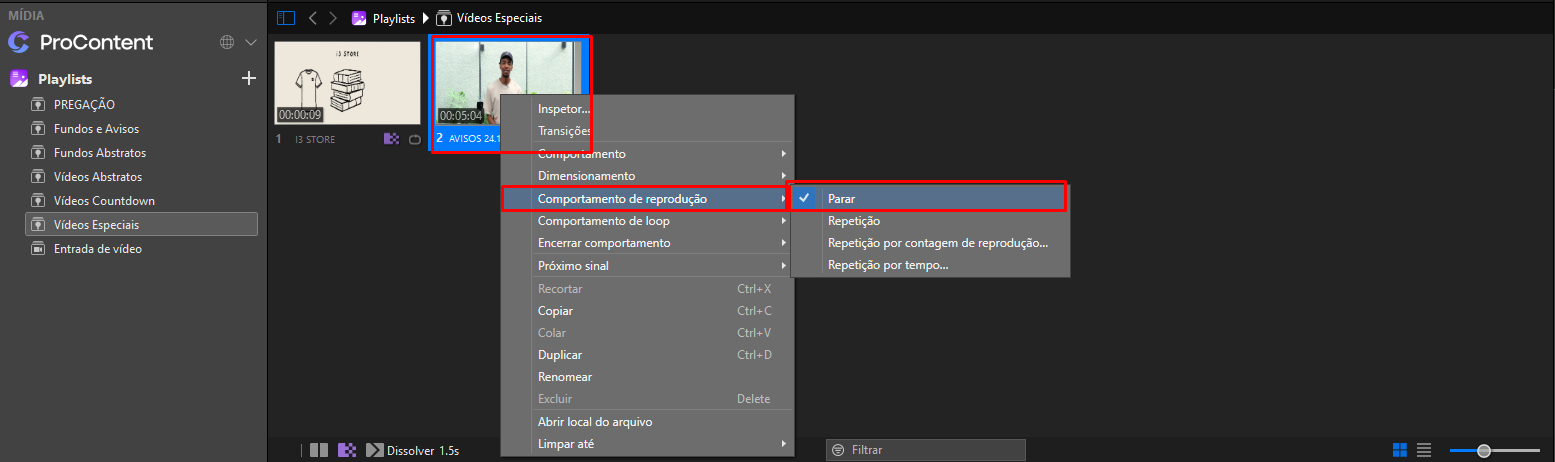Go forward with the right arrow
The height and width of the screenshot is (462, 1555).
[333, 18]
